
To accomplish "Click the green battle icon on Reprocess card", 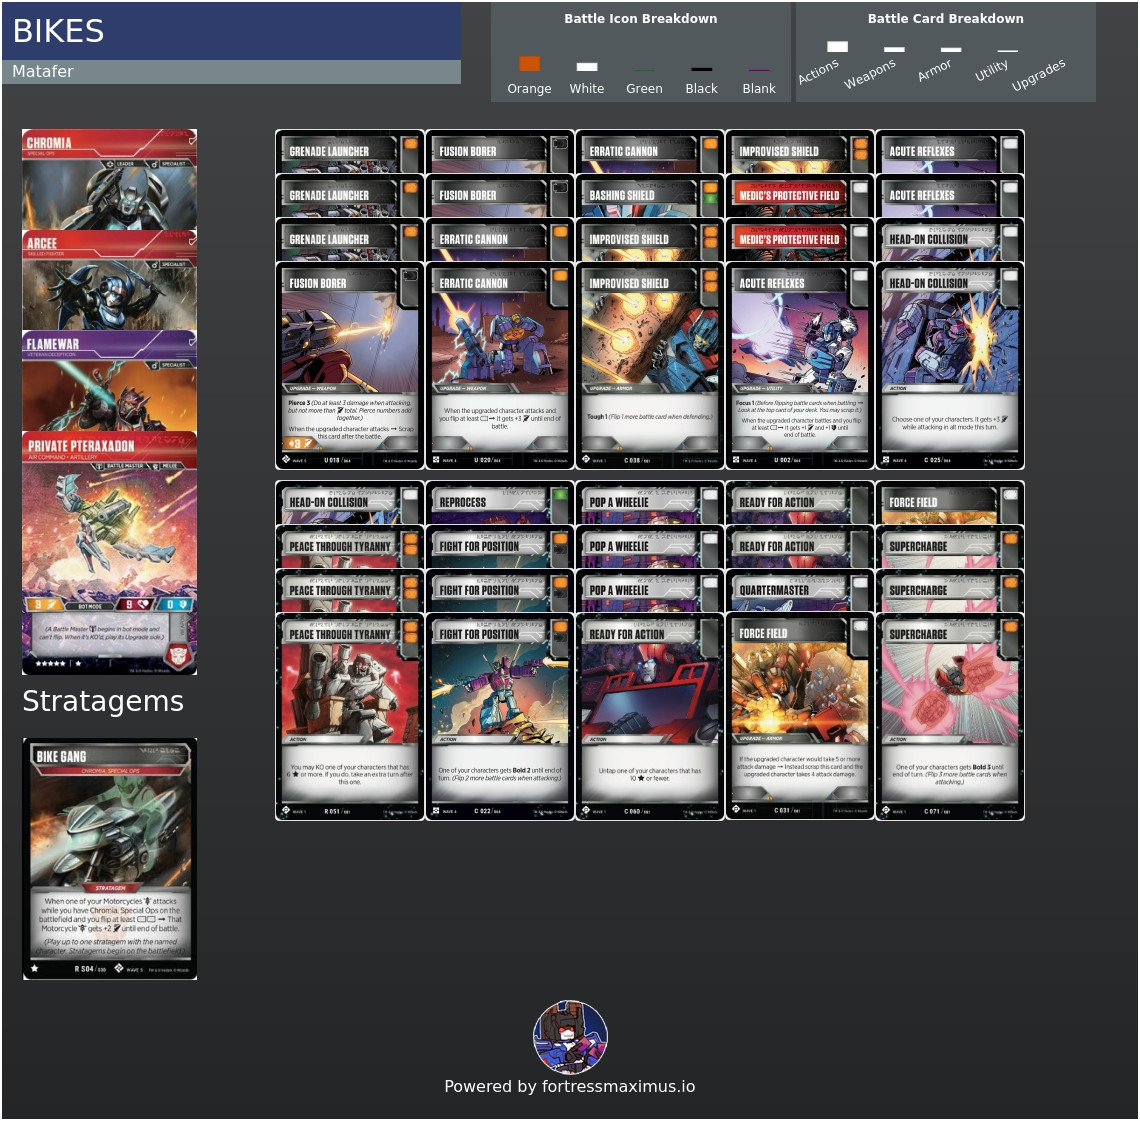I will click(x=560, y=496).
